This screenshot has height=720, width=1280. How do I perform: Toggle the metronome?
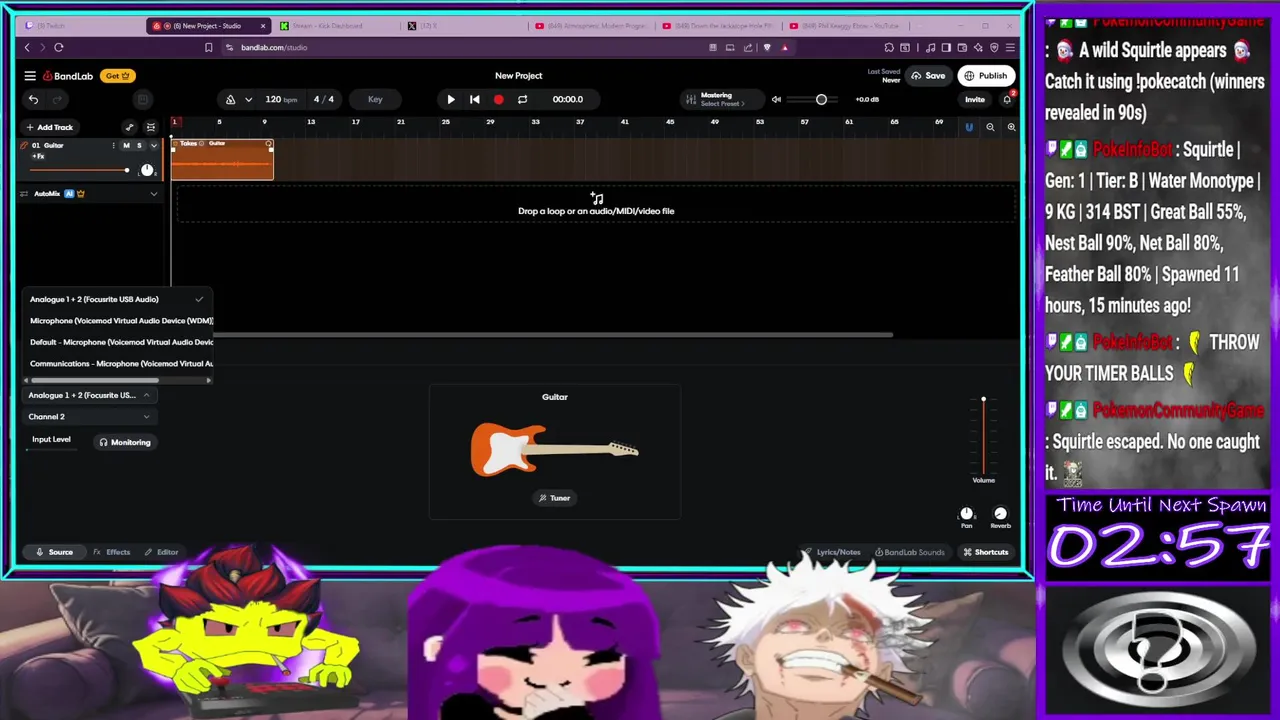click(x=230, y=99)
